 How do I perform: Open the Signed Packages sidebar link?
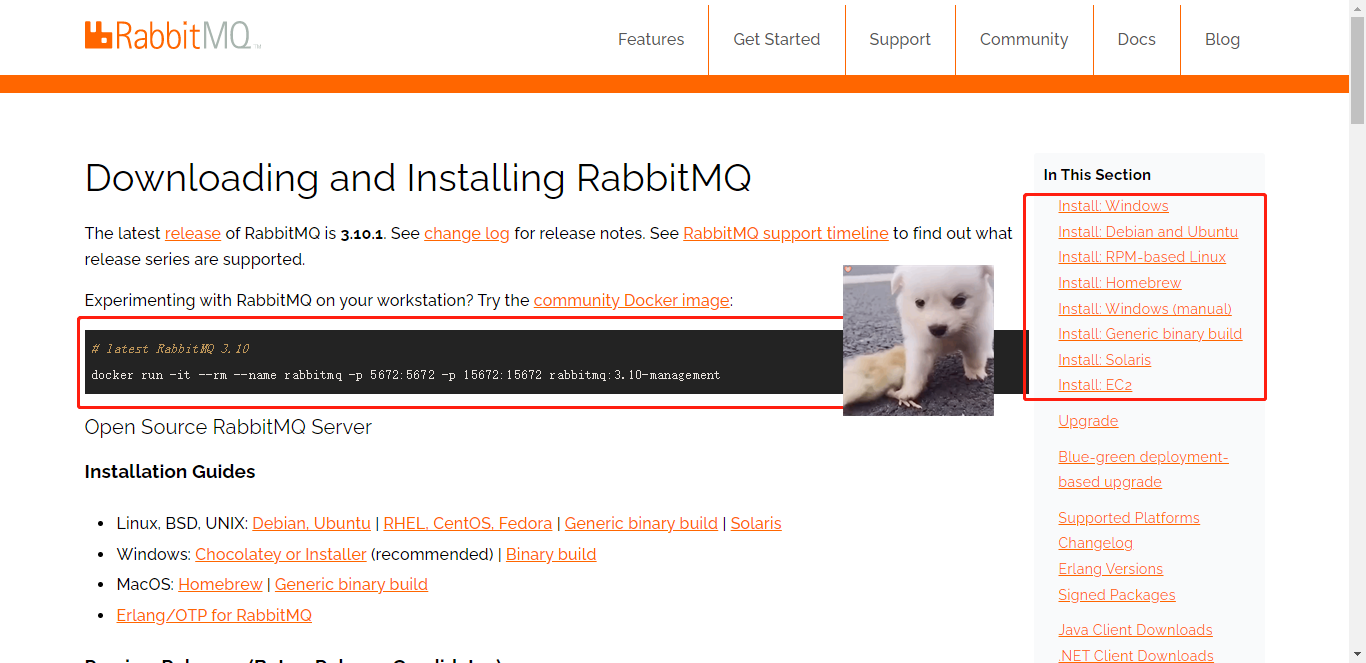tap(1117, 595)
